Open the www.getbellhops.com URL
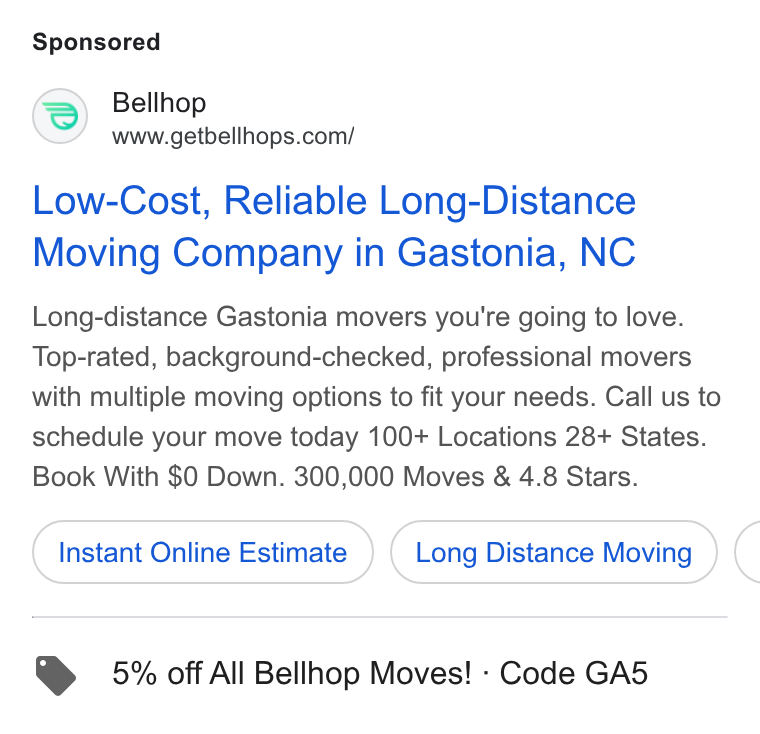 [233, 137]
